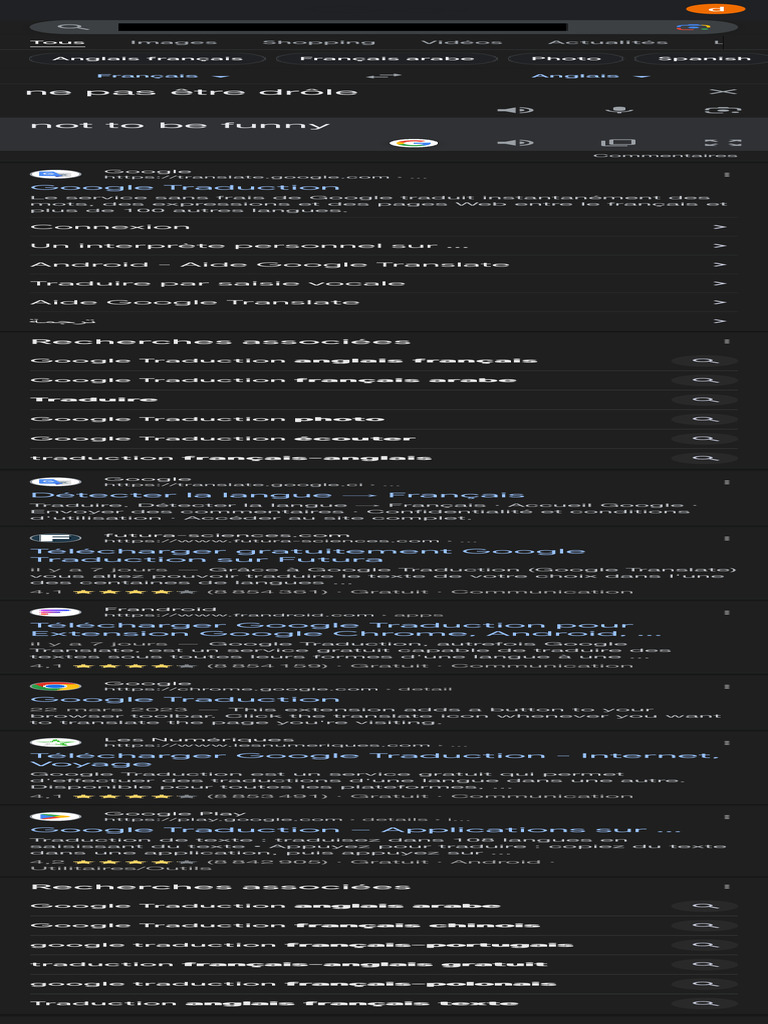
Task: Select the 'Photo' chip
Action: click(566, 59)
